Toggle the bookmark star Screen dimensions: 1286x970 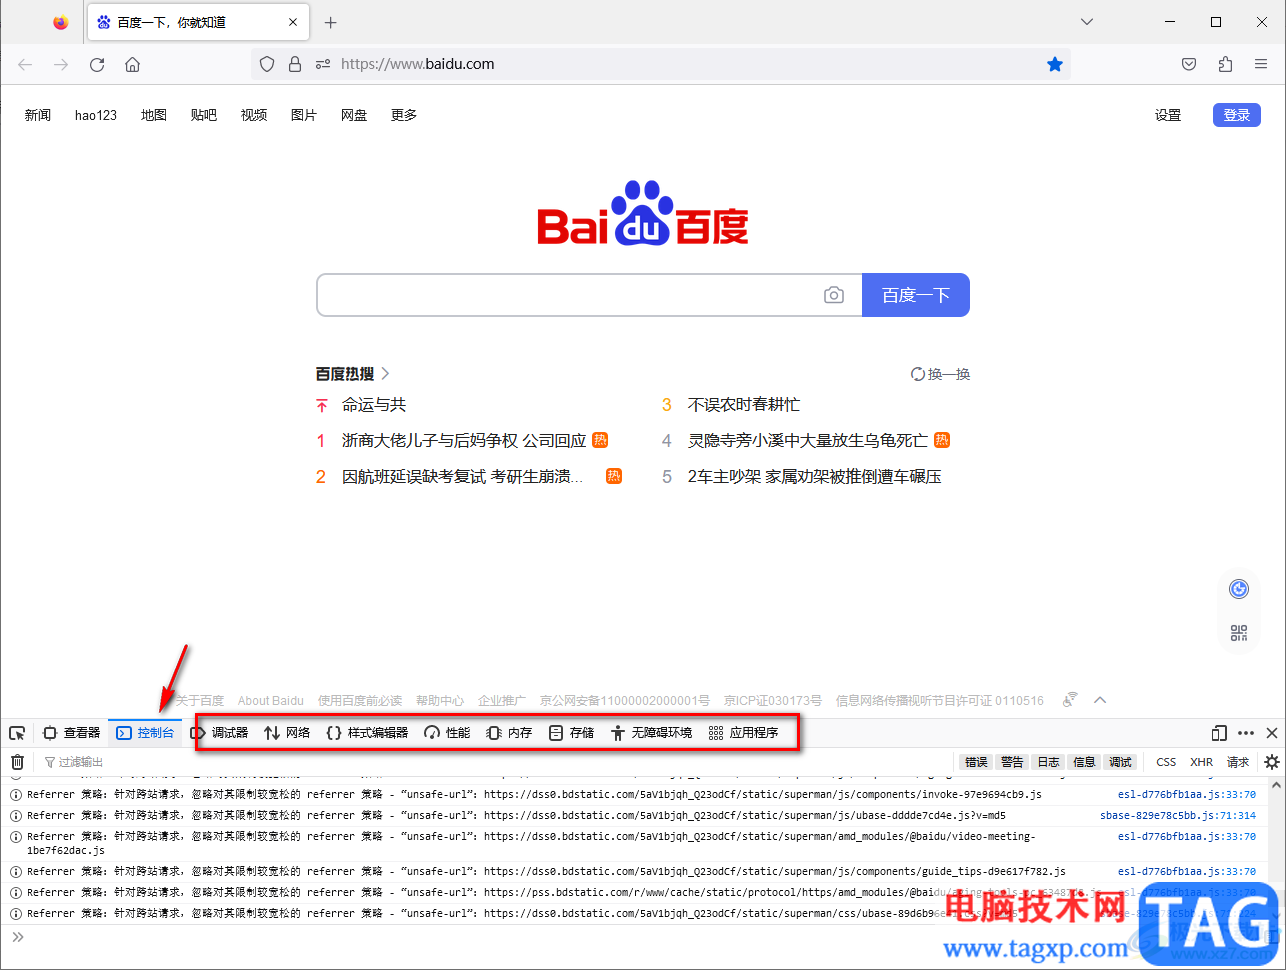(x=1054, y=64)
